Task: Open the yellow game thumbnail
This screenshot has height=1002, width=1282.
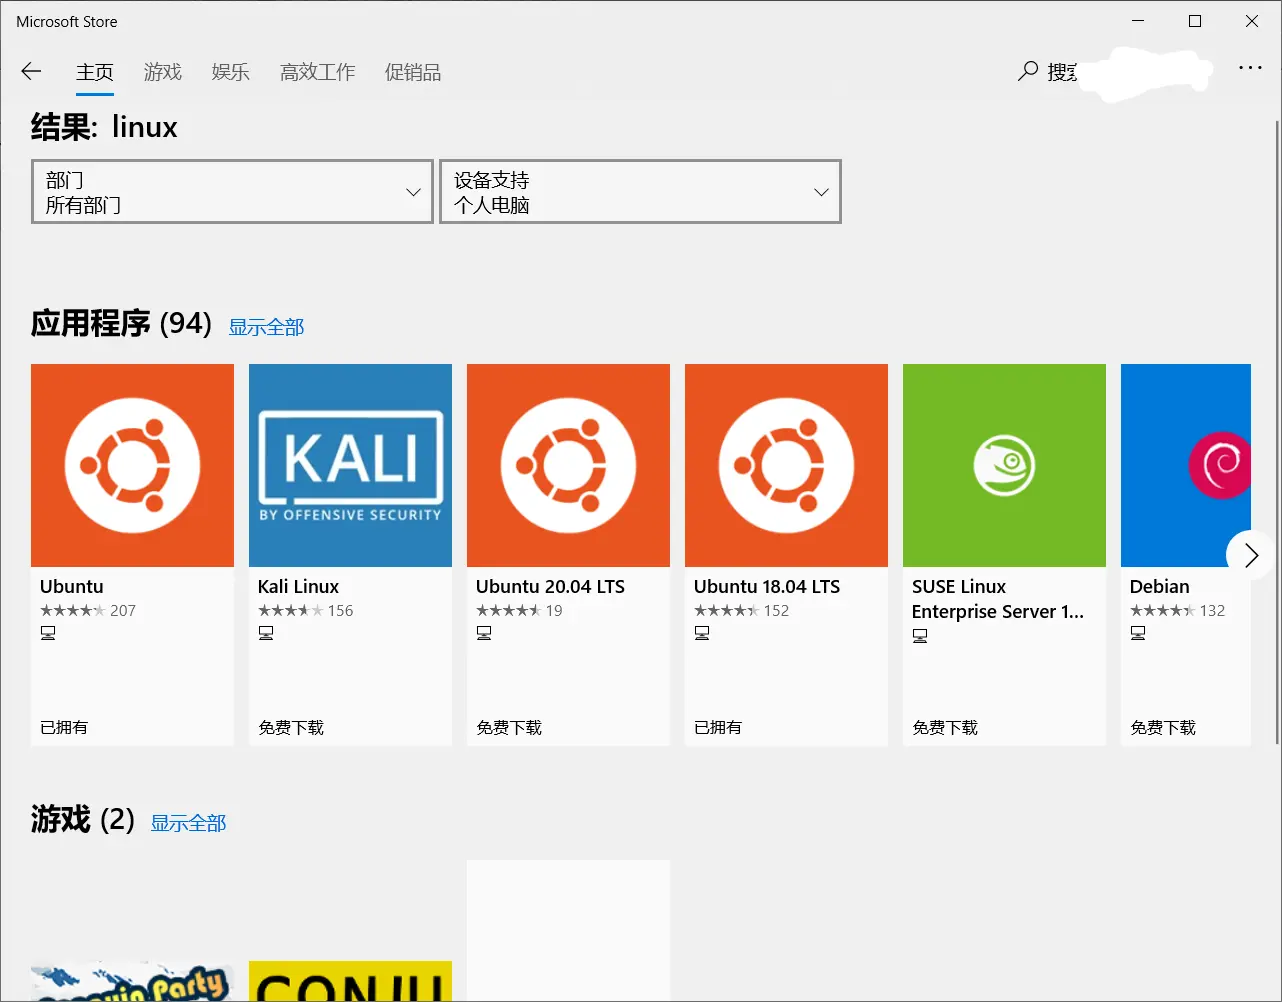Action: pos(350,981)
